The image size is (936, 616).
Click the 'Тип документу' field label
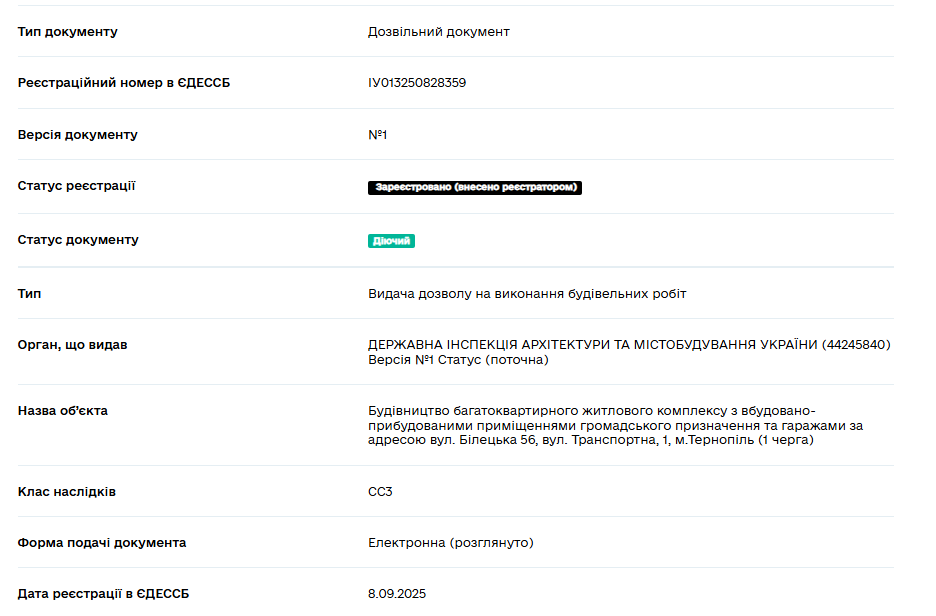pyautogui.click(x=67, y=32)
